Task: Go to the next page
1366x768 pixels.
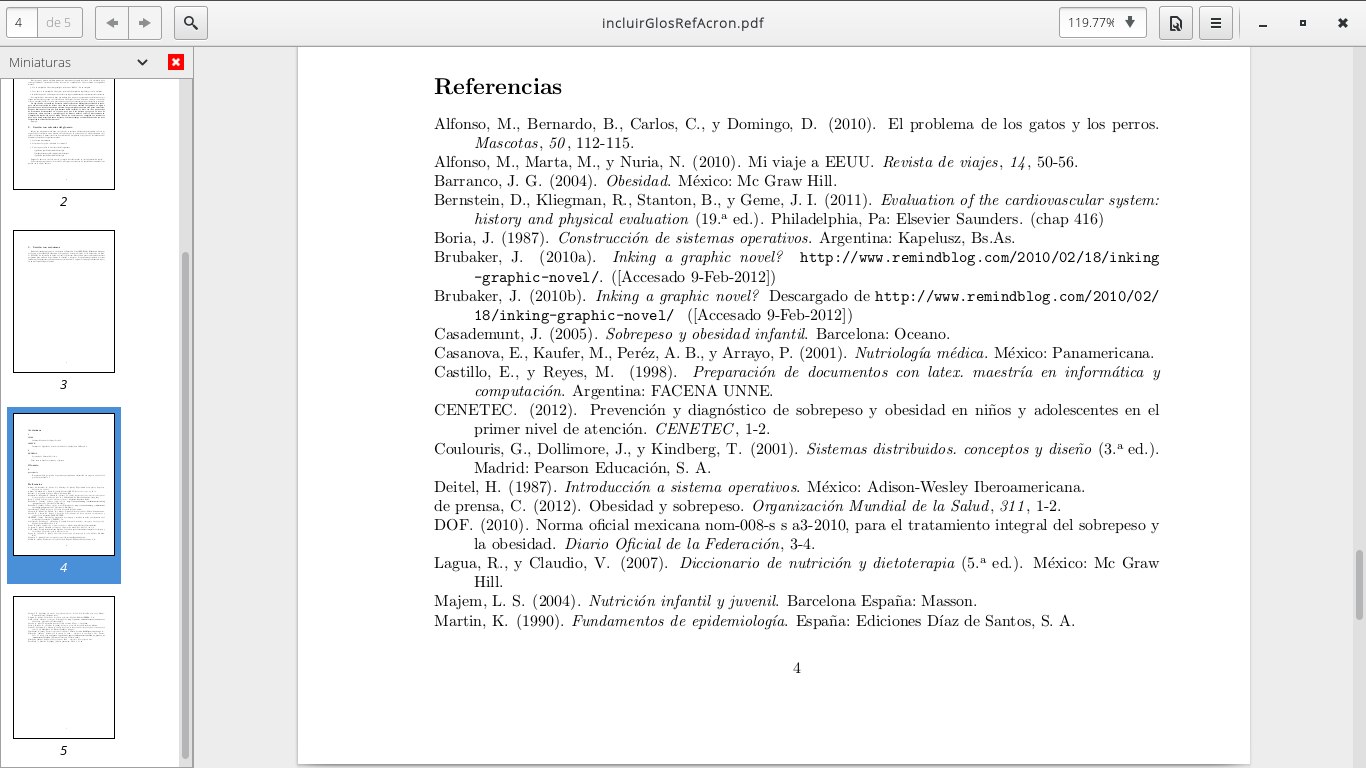Action: [x=145, y=22]
